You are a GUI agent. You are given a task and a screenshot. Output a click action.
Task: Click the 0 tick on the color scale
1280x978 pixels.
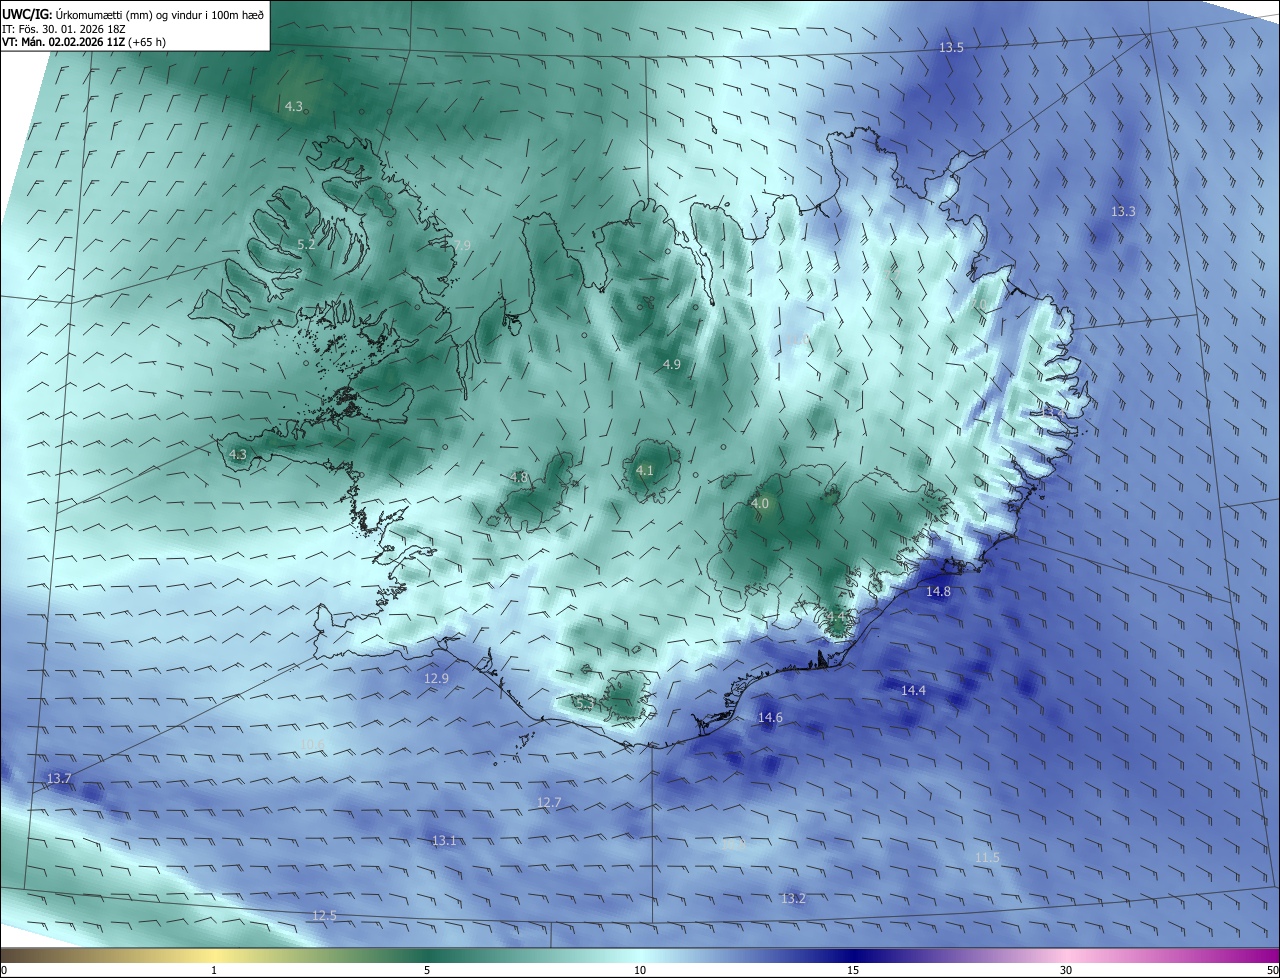(3, 970)
